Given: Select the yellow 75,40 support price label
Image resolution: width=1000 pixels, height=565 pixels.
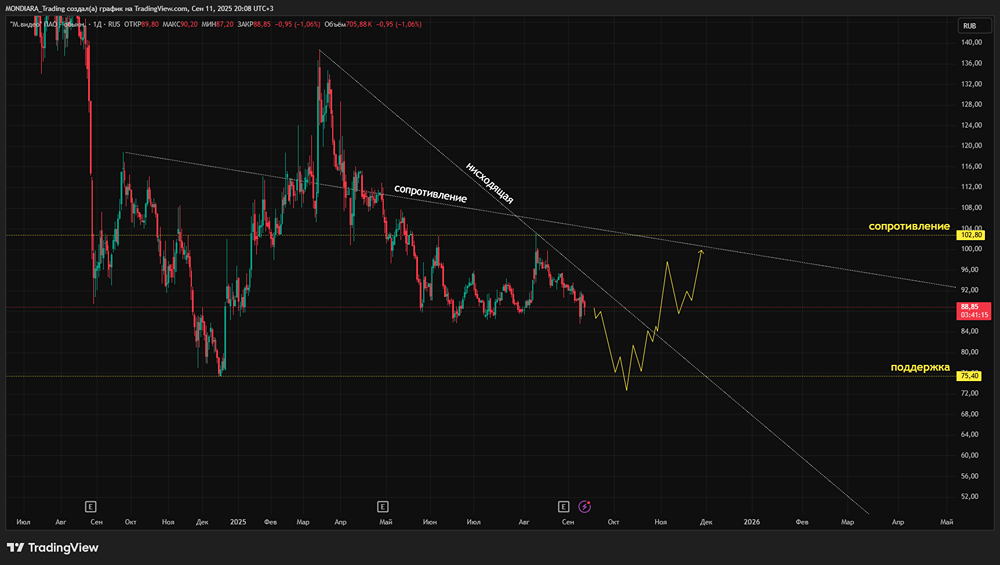Looking at the screenshot, I should [969, 376].
